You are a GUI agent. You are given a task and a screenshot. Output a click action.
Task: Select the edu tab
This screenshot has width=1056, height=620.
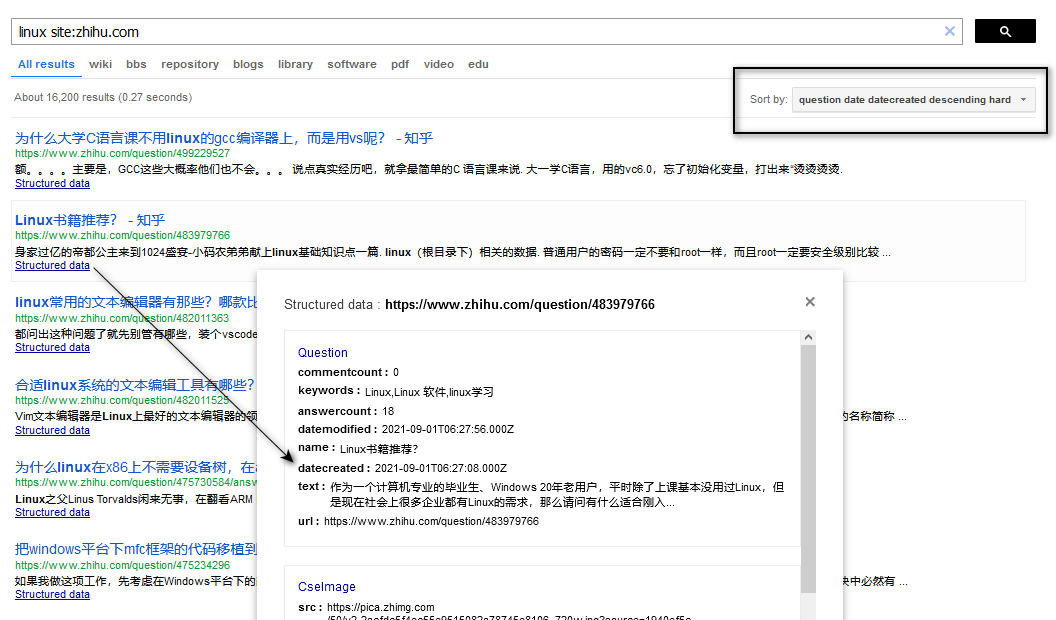pos(478,64)
